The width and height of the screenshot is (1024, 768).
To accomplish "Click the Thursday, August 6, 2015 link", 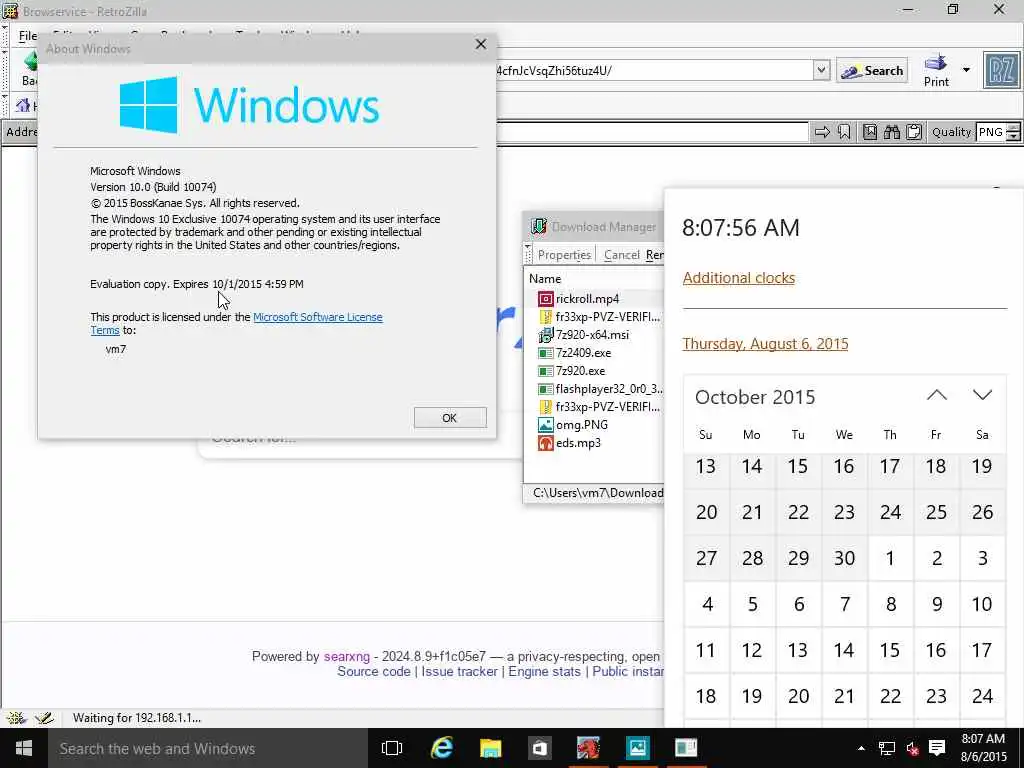I will [765, 344].
